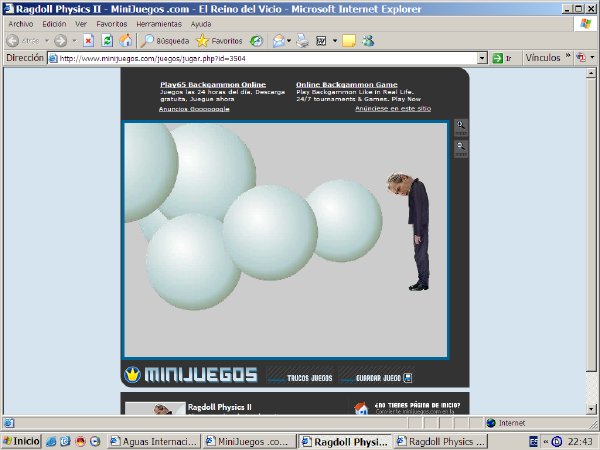
Task: Click the Trucos Juegos link
Action: (309, 378)
